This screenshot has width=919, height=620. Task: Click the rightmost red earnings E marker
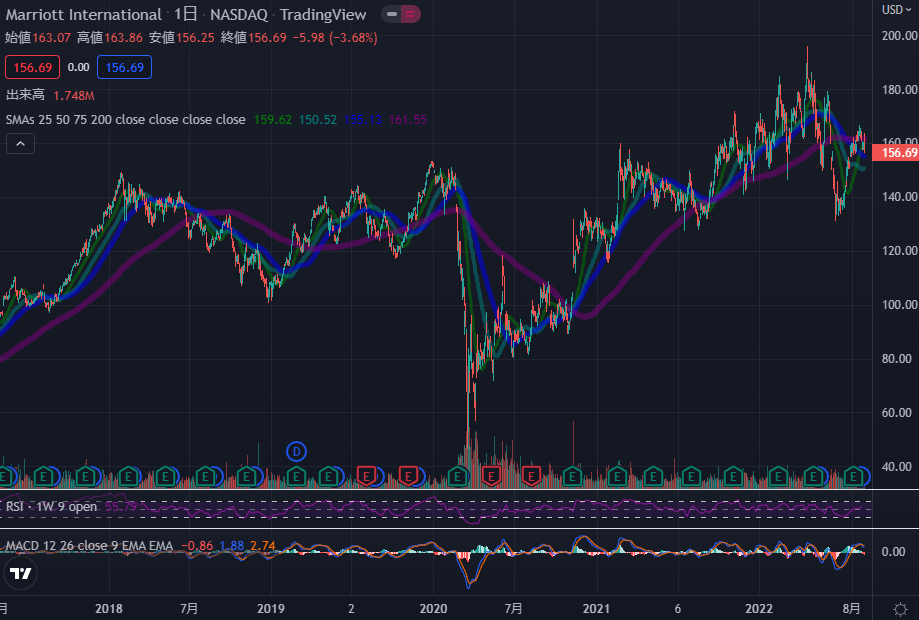[531, 476]
